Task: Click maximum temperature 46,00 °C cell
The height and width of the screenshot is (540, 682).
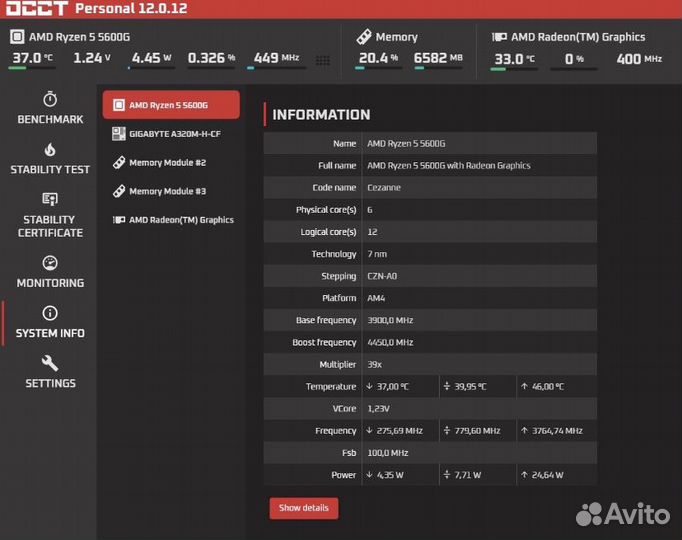Action: tap(557, 387)
